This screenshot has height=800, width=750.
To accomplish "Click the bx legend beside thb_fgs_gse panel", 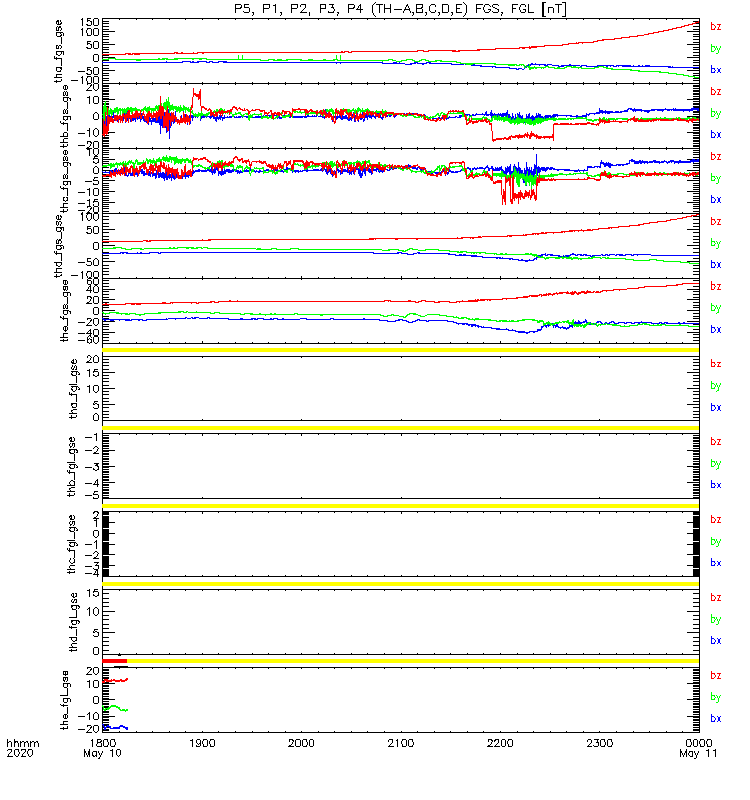I will (x=716, y=135).
